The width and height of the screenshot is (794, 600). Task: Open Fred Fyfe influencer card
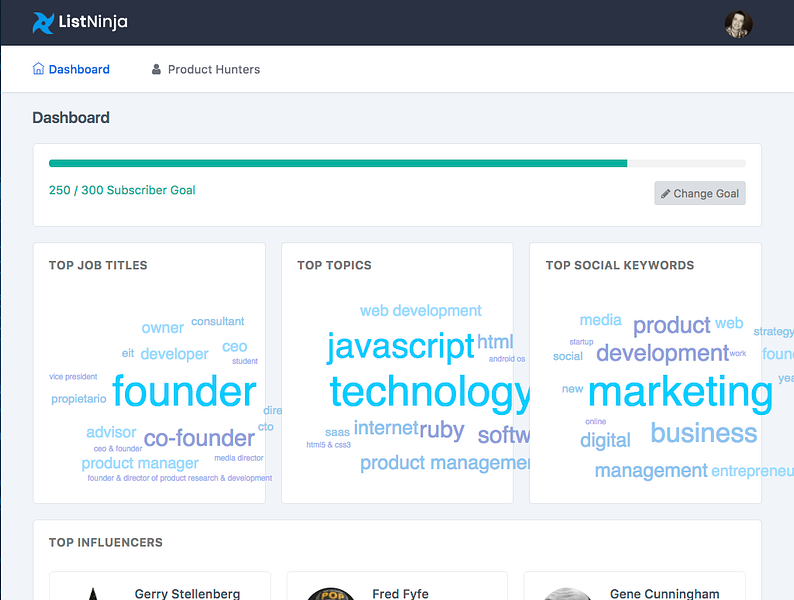click(x=398, y=586)
